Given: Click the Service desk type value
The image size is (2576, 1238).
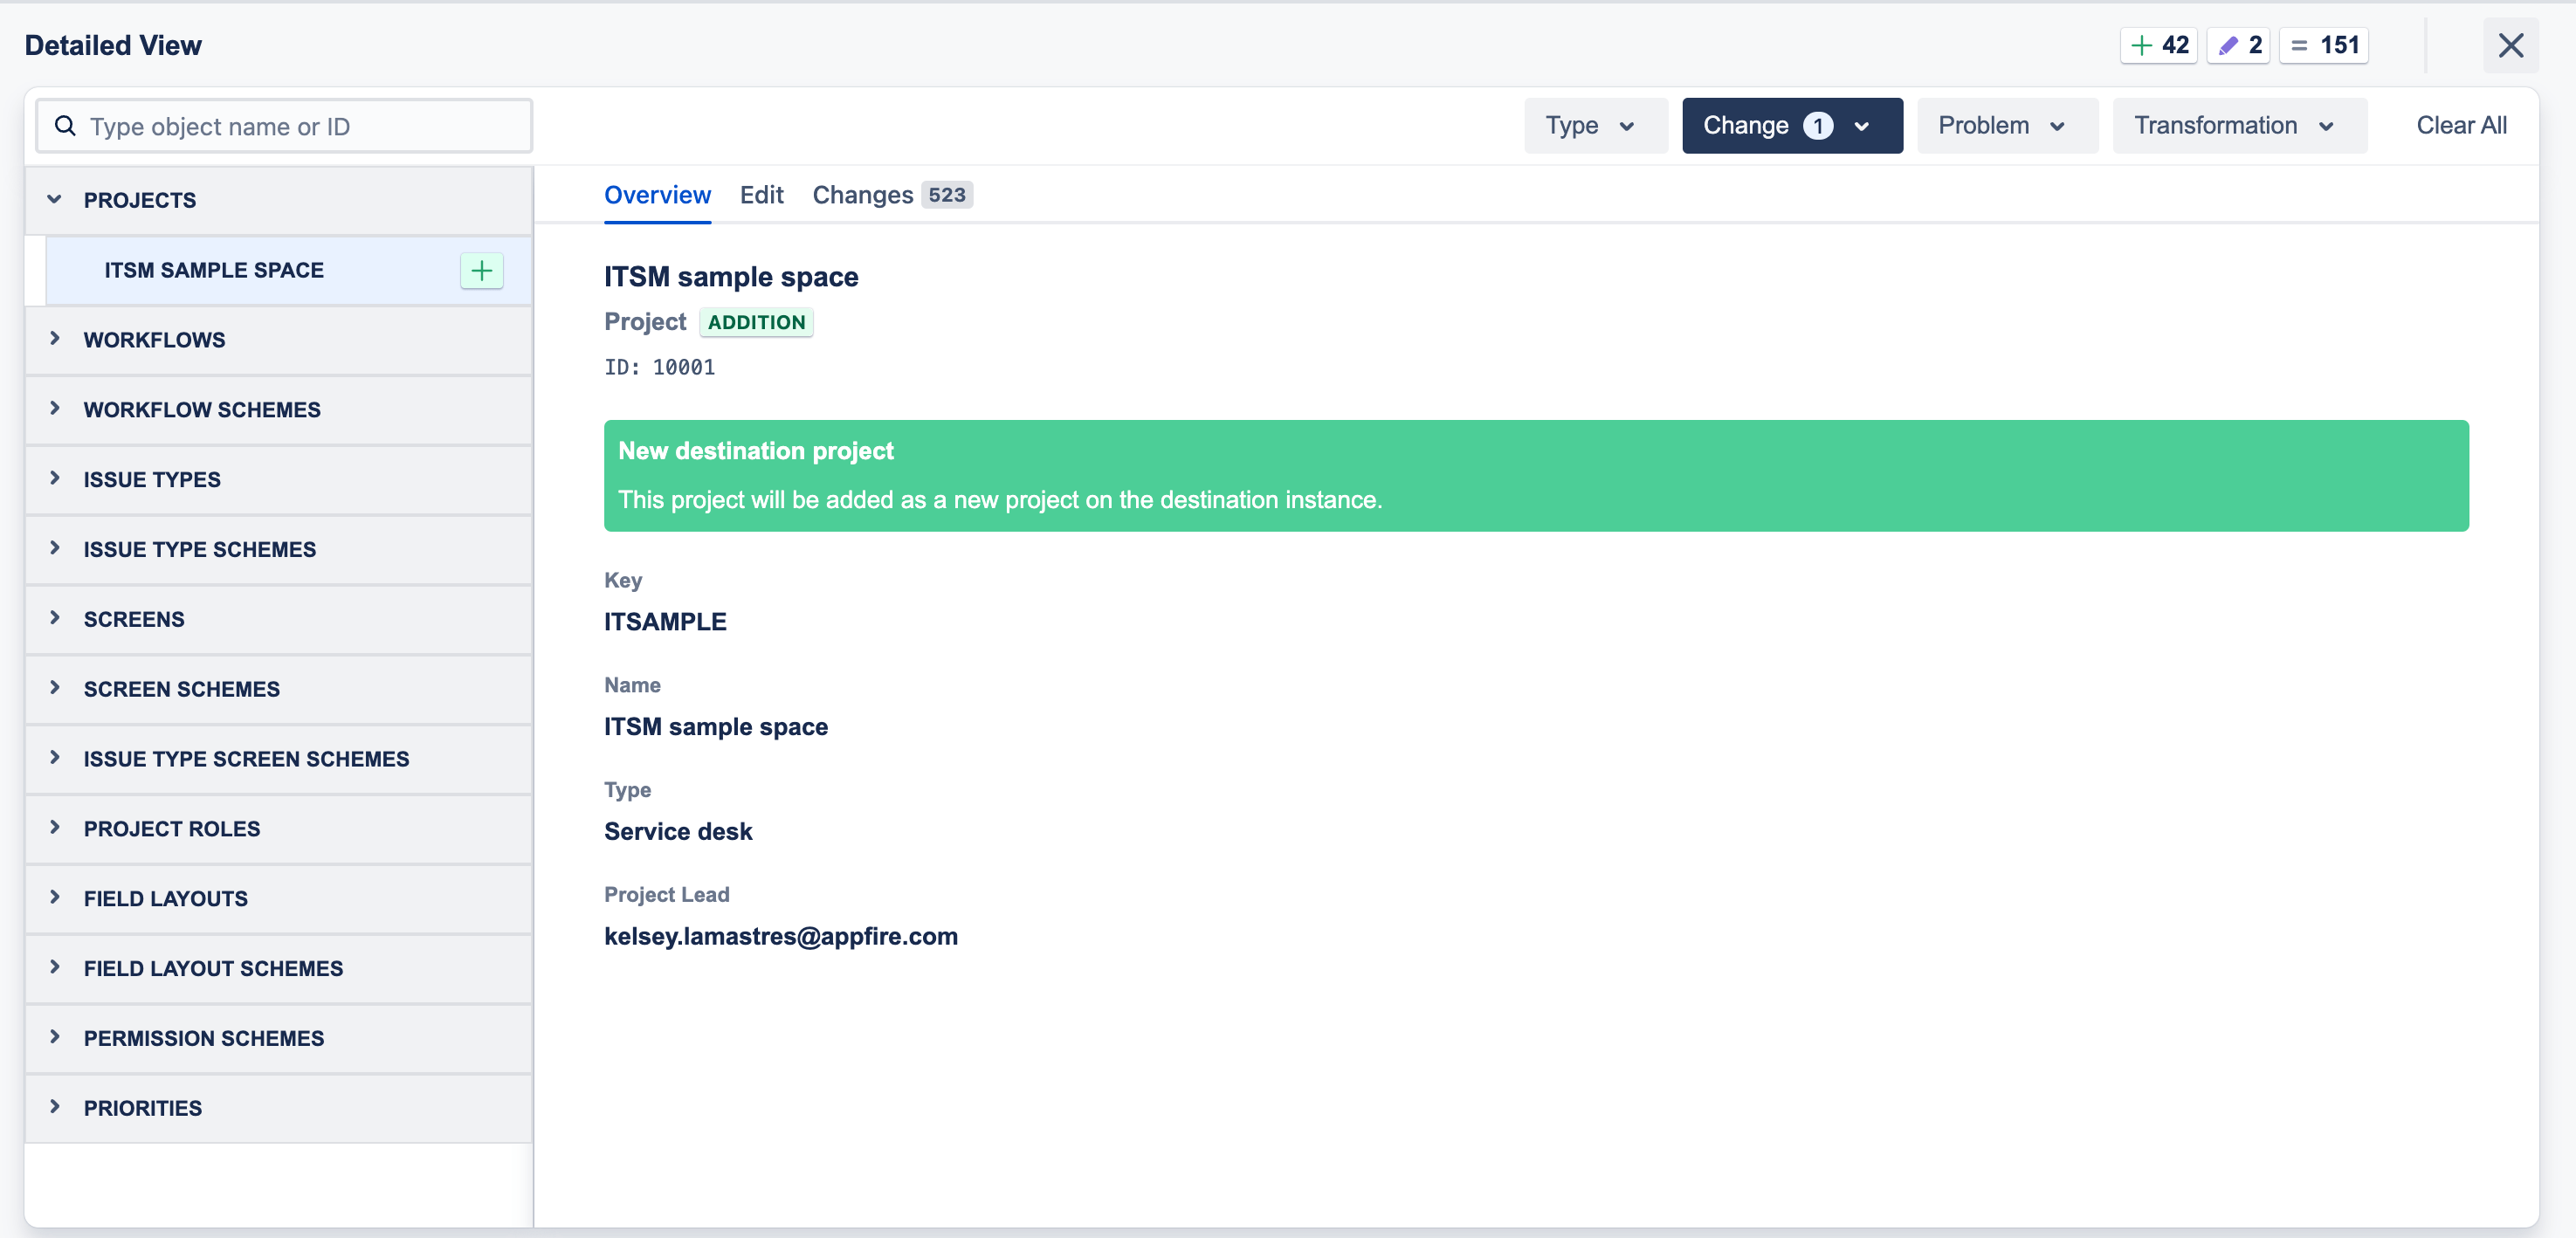Looking at the screenshot, I should pyautogui.click(x=678, y=832).
